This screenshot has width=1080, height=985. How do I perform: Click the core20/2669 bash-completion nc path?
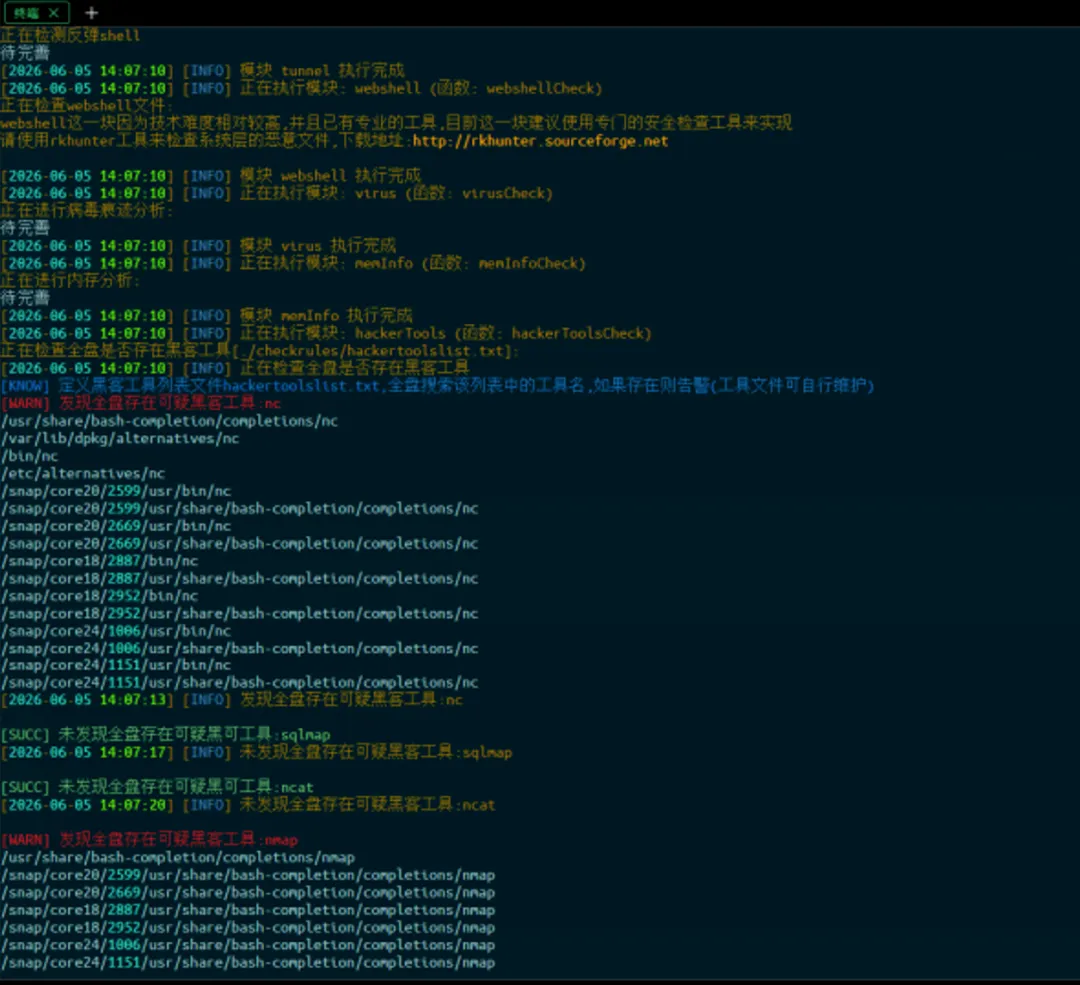pyautogui.click(x=240, y=543)
